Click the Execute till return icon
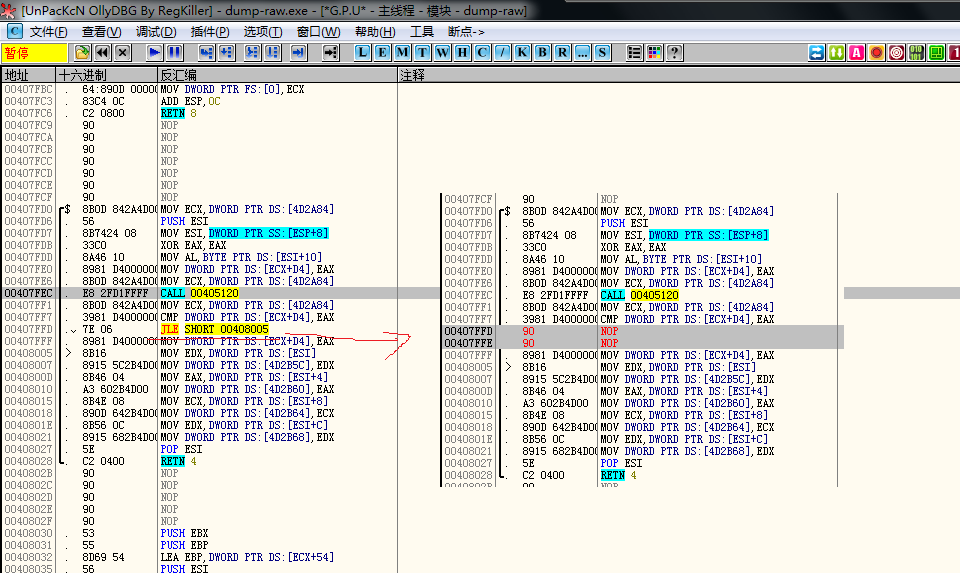The height and width of the screenshot is (573, 960). click(298, 53)
